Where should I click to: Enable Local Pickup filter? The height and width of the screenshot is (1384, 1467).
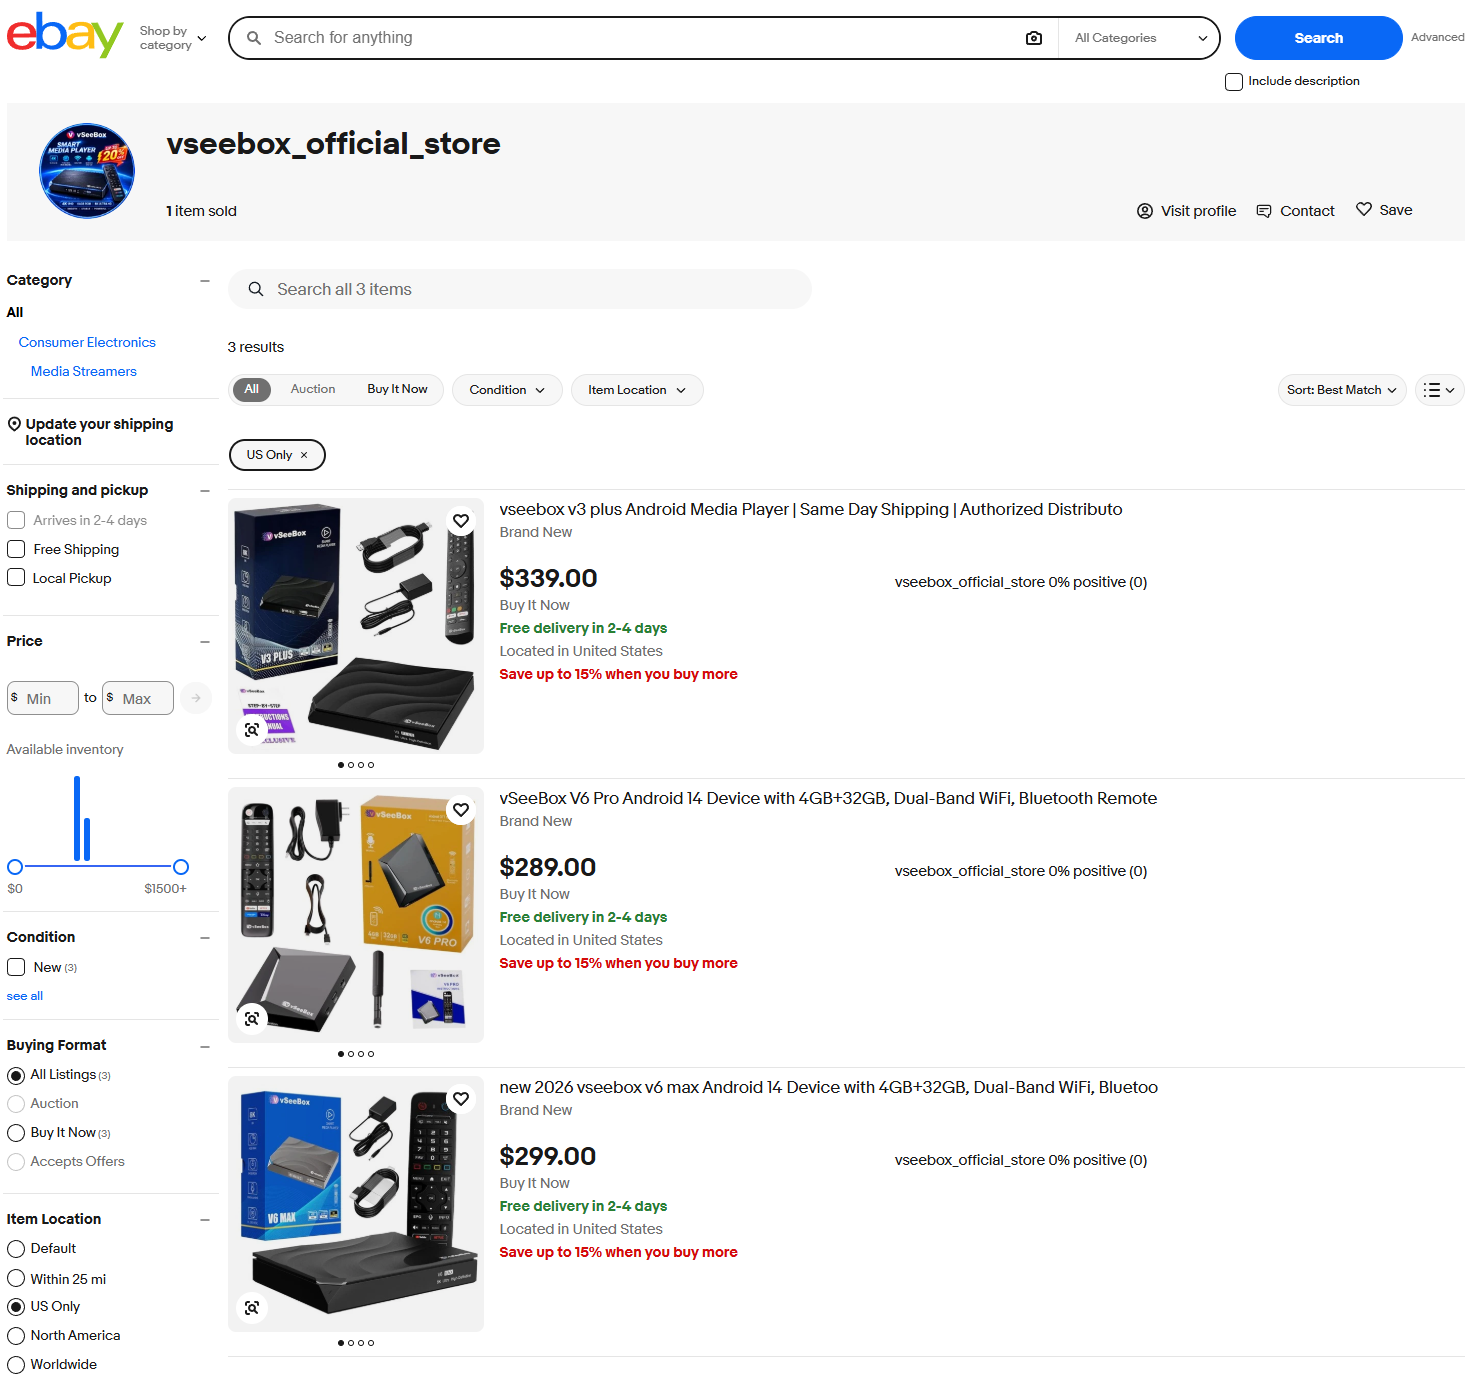(x=16, y=578)
